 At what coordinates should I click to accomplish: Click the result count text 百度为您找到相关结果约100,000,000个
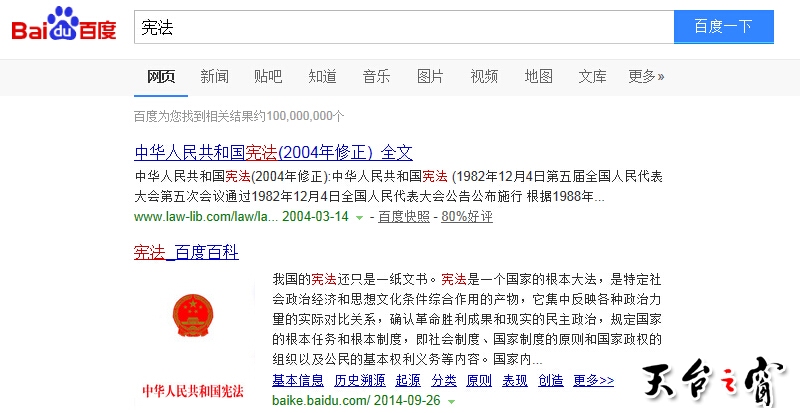(x=239, y=116)
